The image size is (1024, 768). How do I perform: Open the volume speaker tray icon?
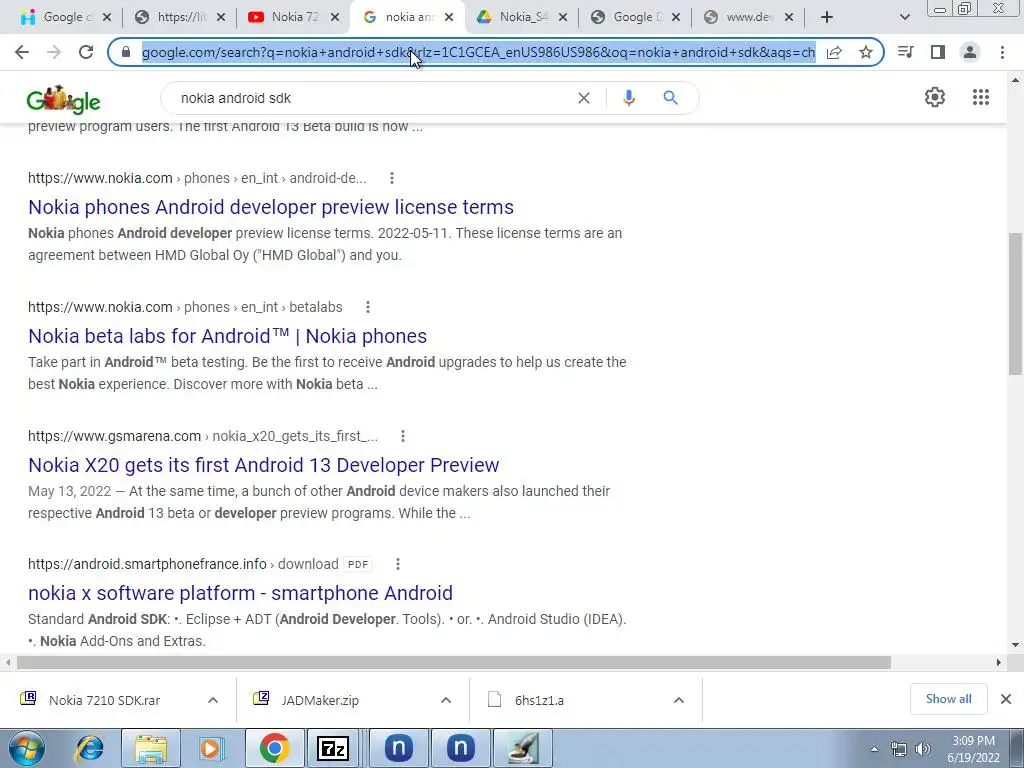[x=922, y=748]
